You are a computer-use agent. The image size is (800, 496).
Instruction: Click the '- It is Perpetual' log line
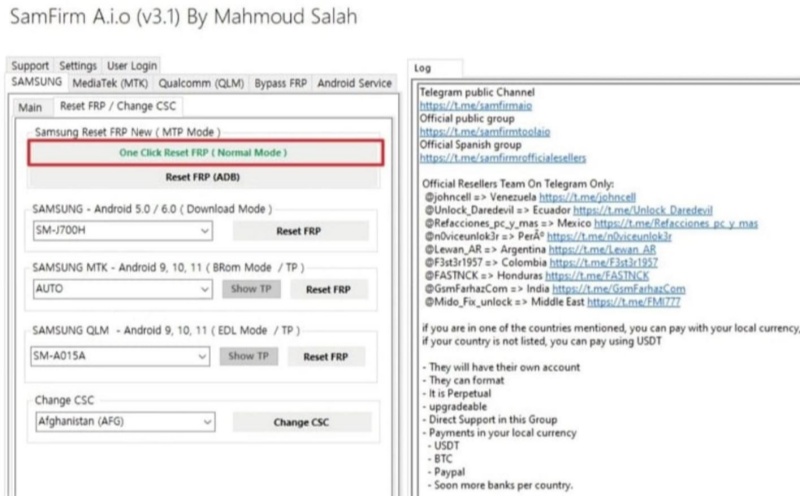(457, 393)
